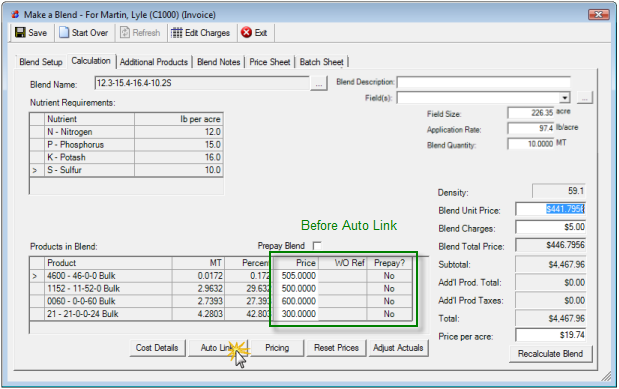Click the Field Size input field
This screenshot has width=619, height=389.
click(531, 113)
